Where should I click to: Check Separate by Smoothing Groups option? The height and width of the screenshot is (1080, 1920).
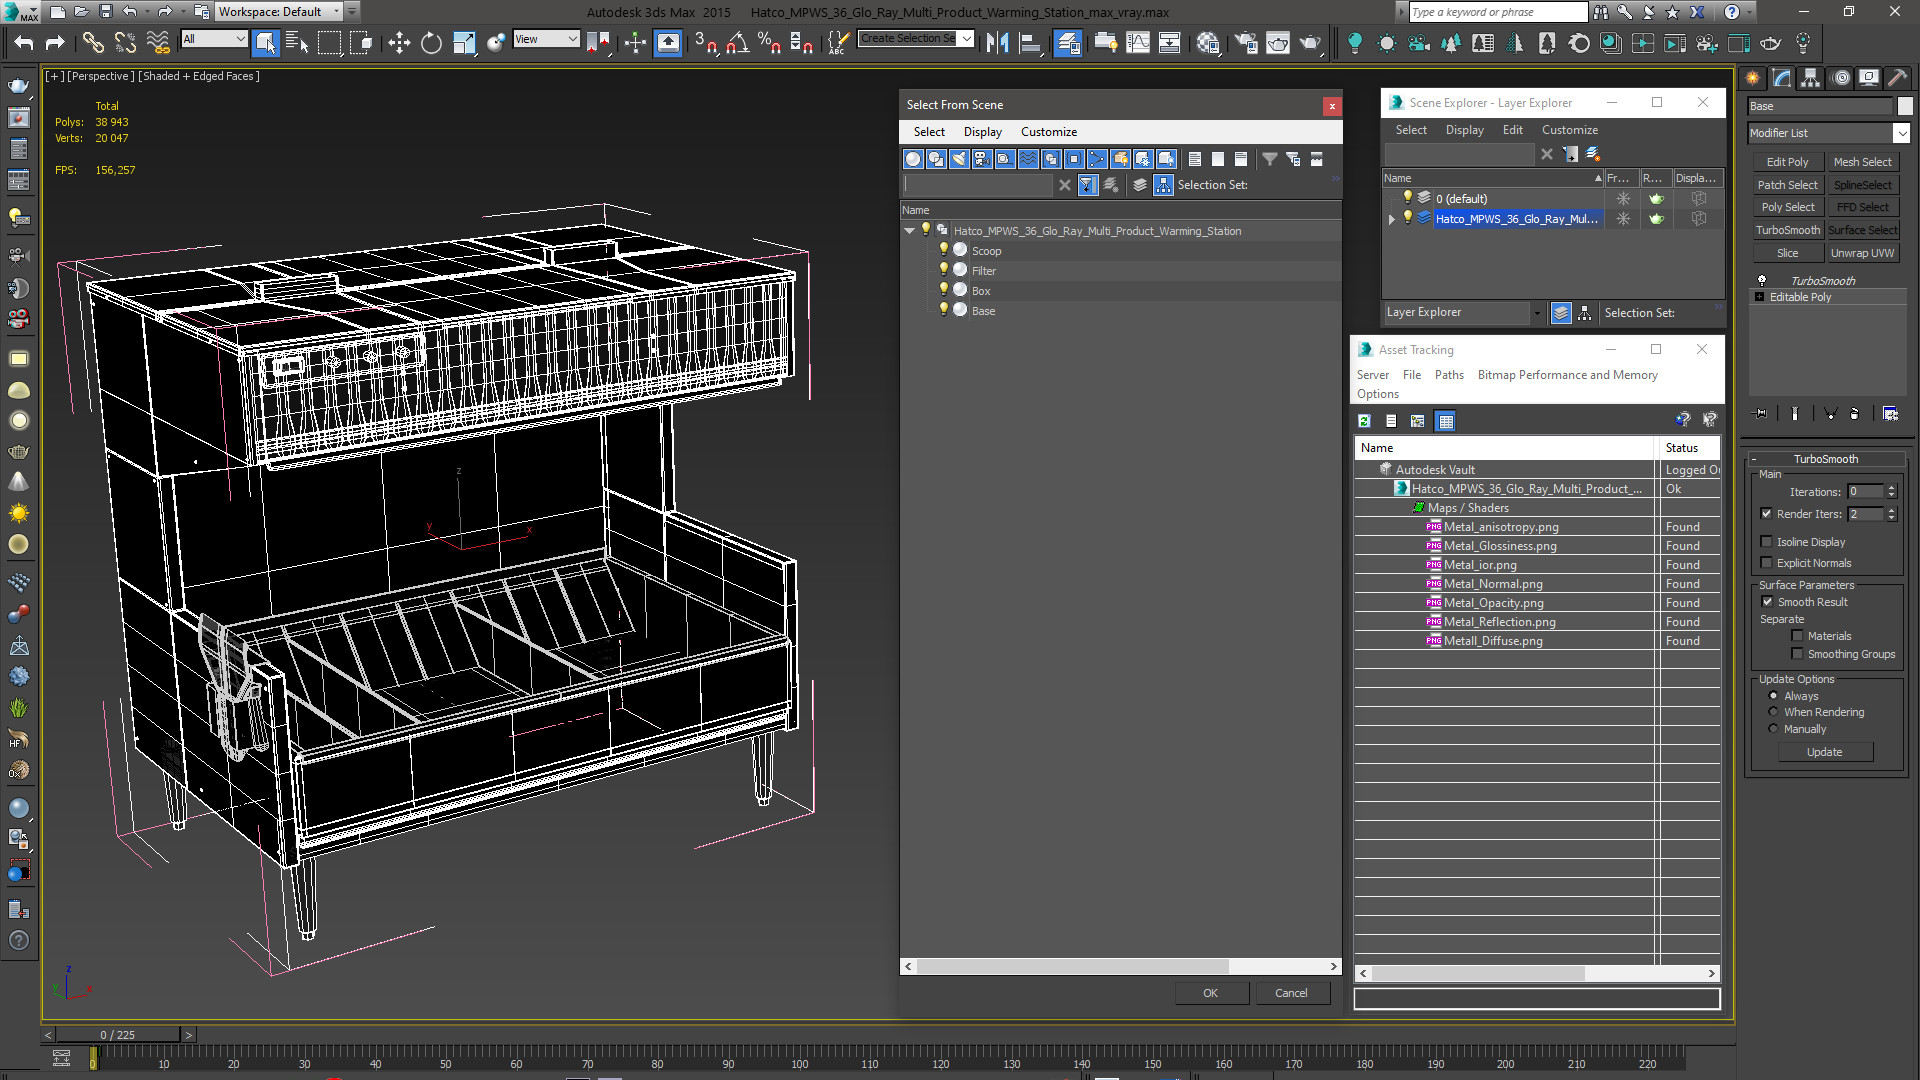[x=1797, y=654]
